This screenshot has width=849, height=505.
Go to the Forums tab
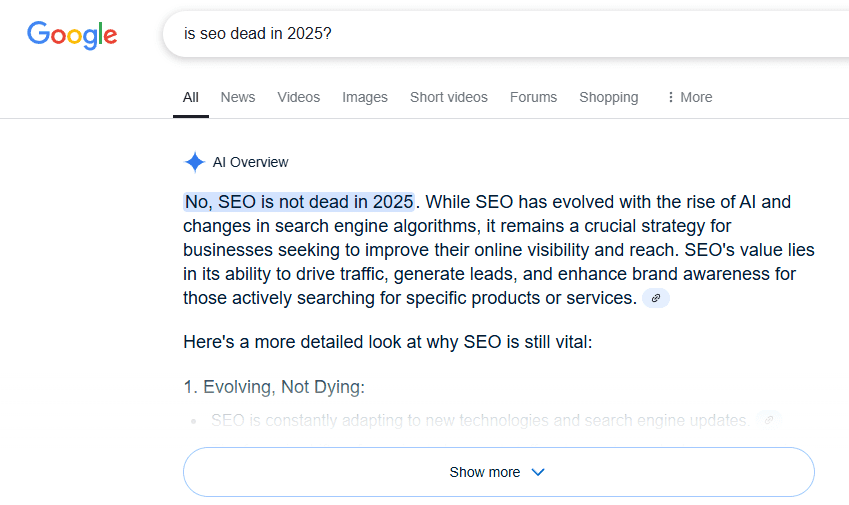(x=533, y=97)
